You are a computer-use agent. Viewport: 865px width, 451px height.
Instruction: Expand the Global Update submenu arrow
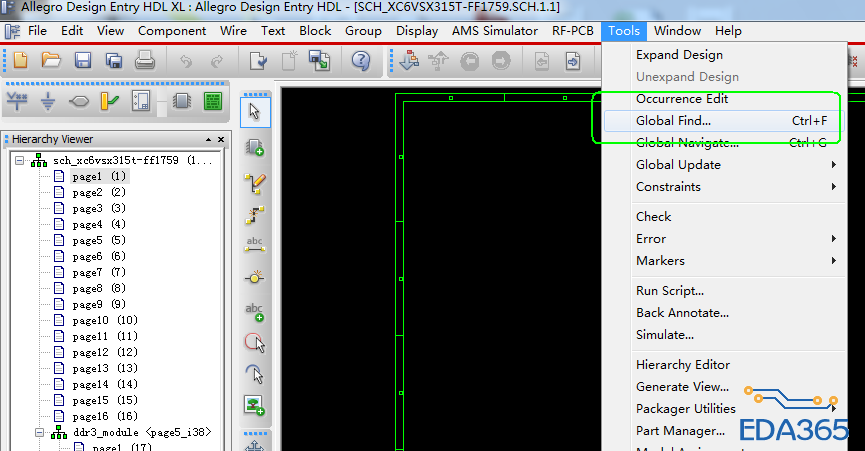coord(834,165)
